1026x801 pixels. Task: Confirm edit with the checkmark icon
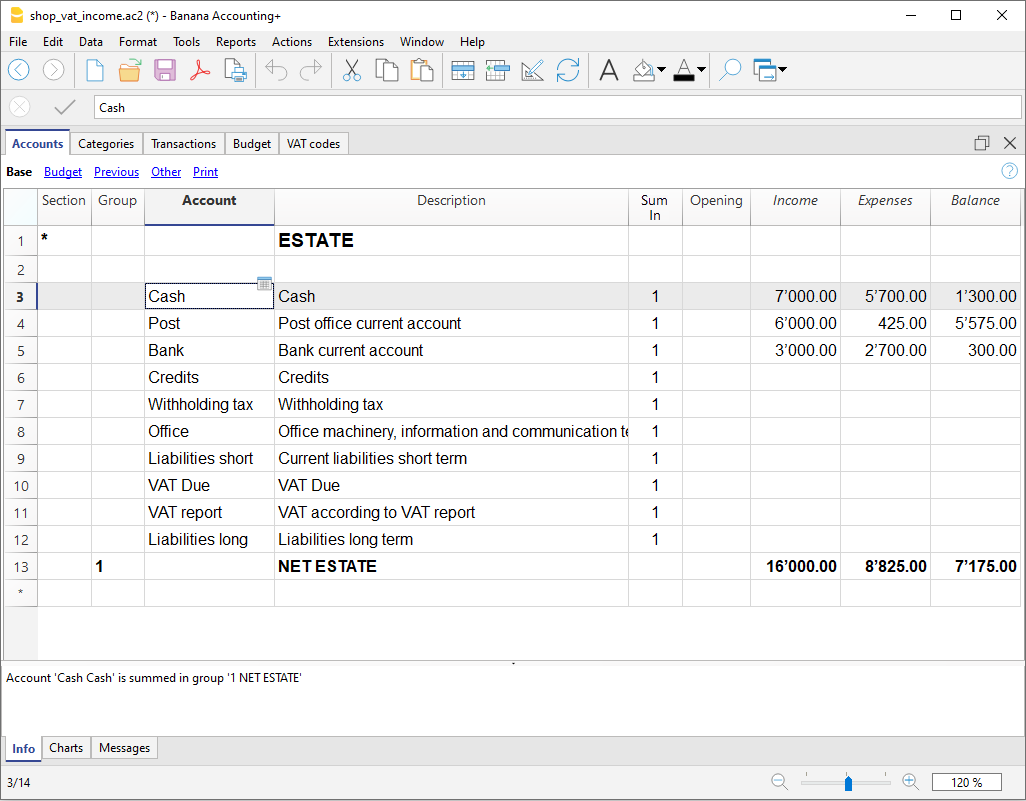(64, 107)
